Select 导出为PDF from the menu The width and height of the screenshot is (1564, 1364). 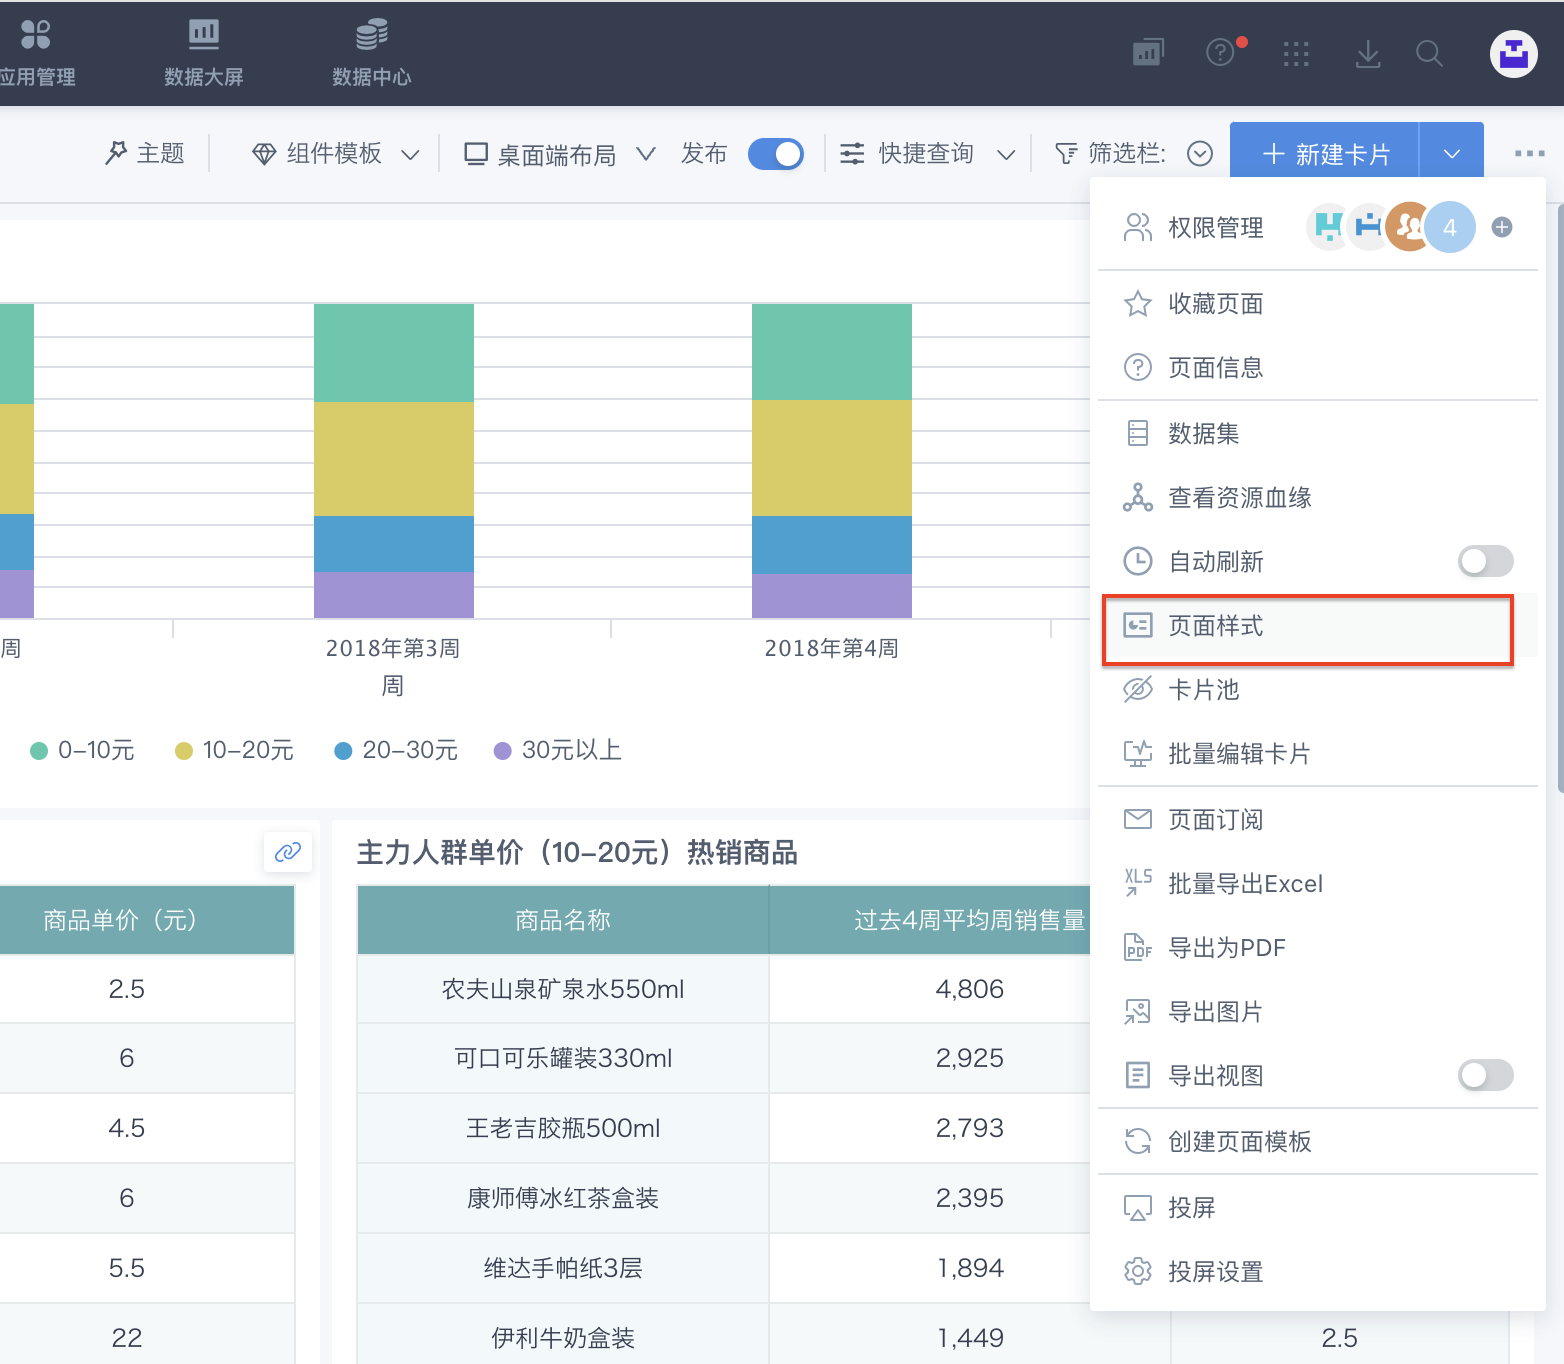pos(1318,947)
